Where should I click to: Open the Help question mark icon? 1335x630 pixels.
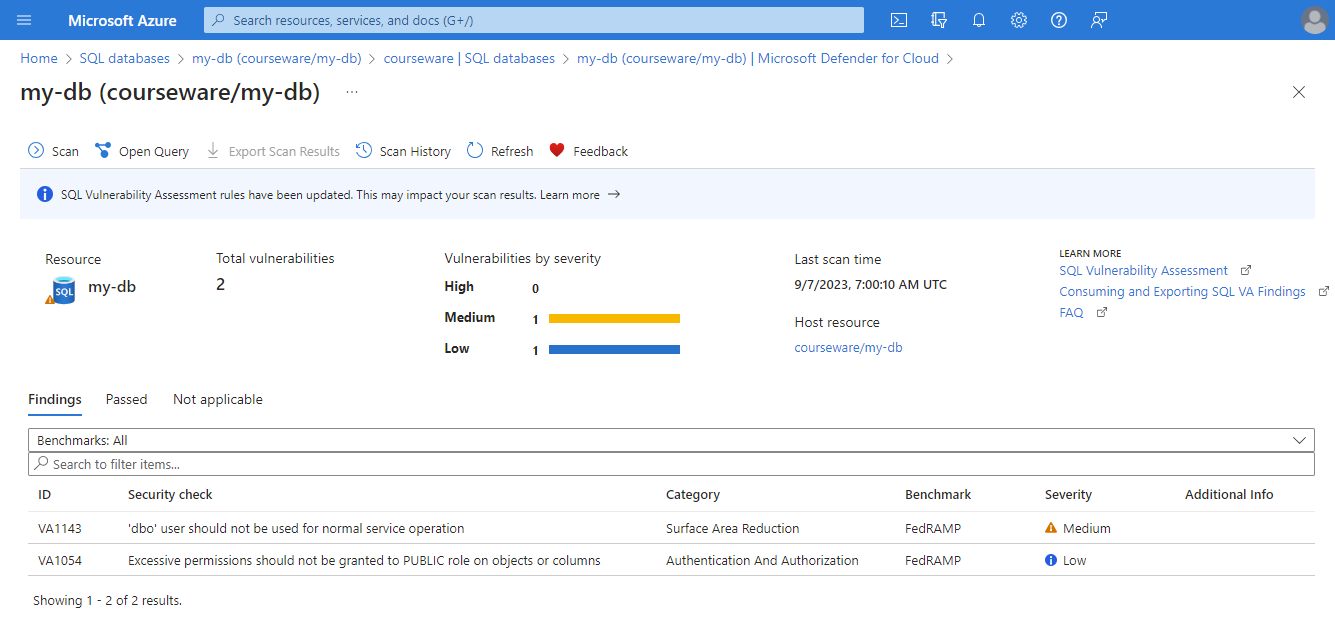click(x=1059, y=20)
